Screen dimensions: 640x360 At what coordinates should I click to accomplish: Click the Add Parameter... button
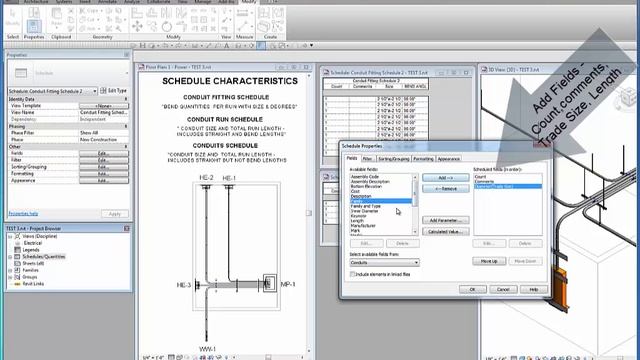(446, 220)
